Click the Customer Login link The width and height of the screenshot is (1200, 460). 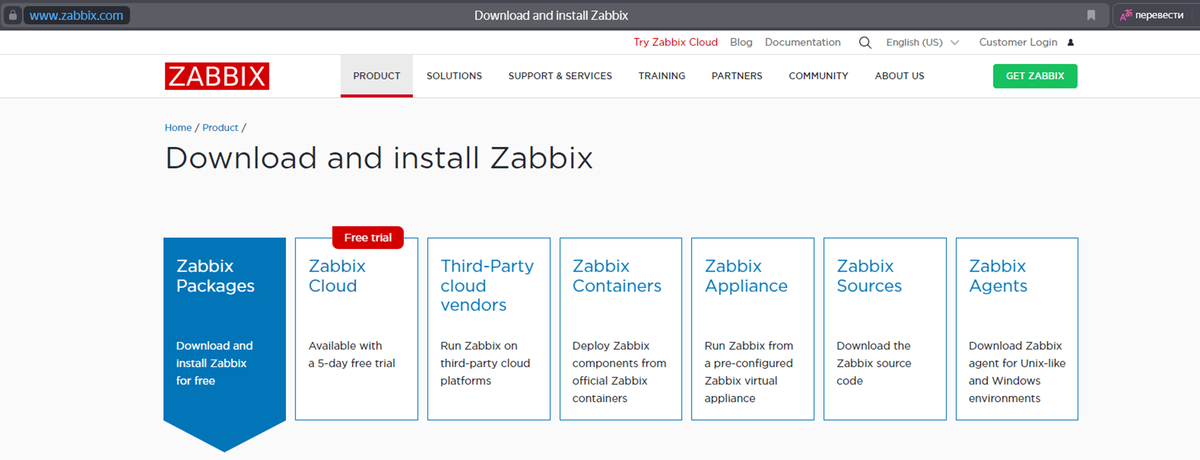[1018, 43]
